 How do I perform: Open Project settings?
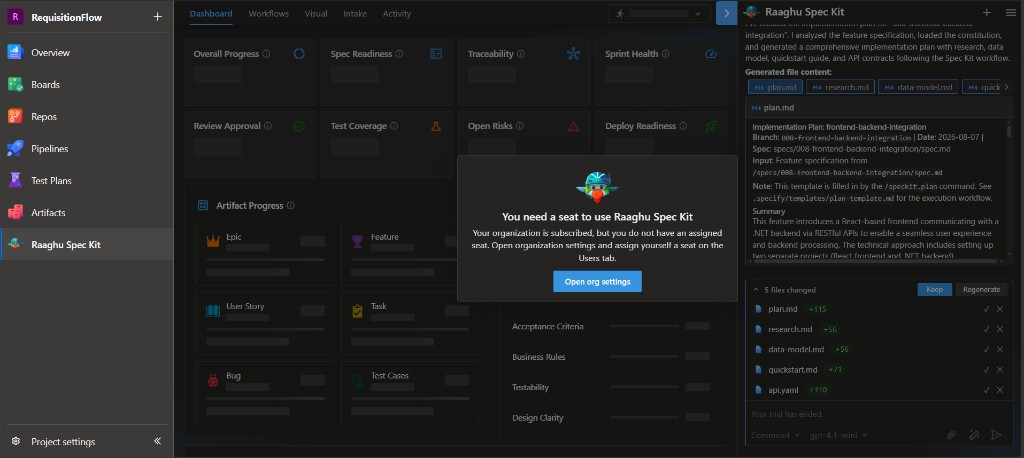(63, 442)
